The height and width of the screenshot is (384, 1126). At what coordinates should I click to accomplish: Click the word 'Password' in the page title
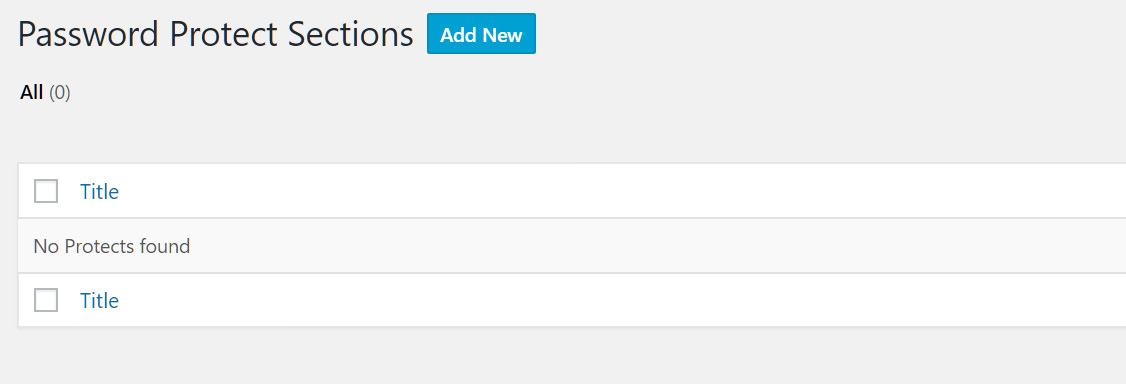[x=88, y=34]
